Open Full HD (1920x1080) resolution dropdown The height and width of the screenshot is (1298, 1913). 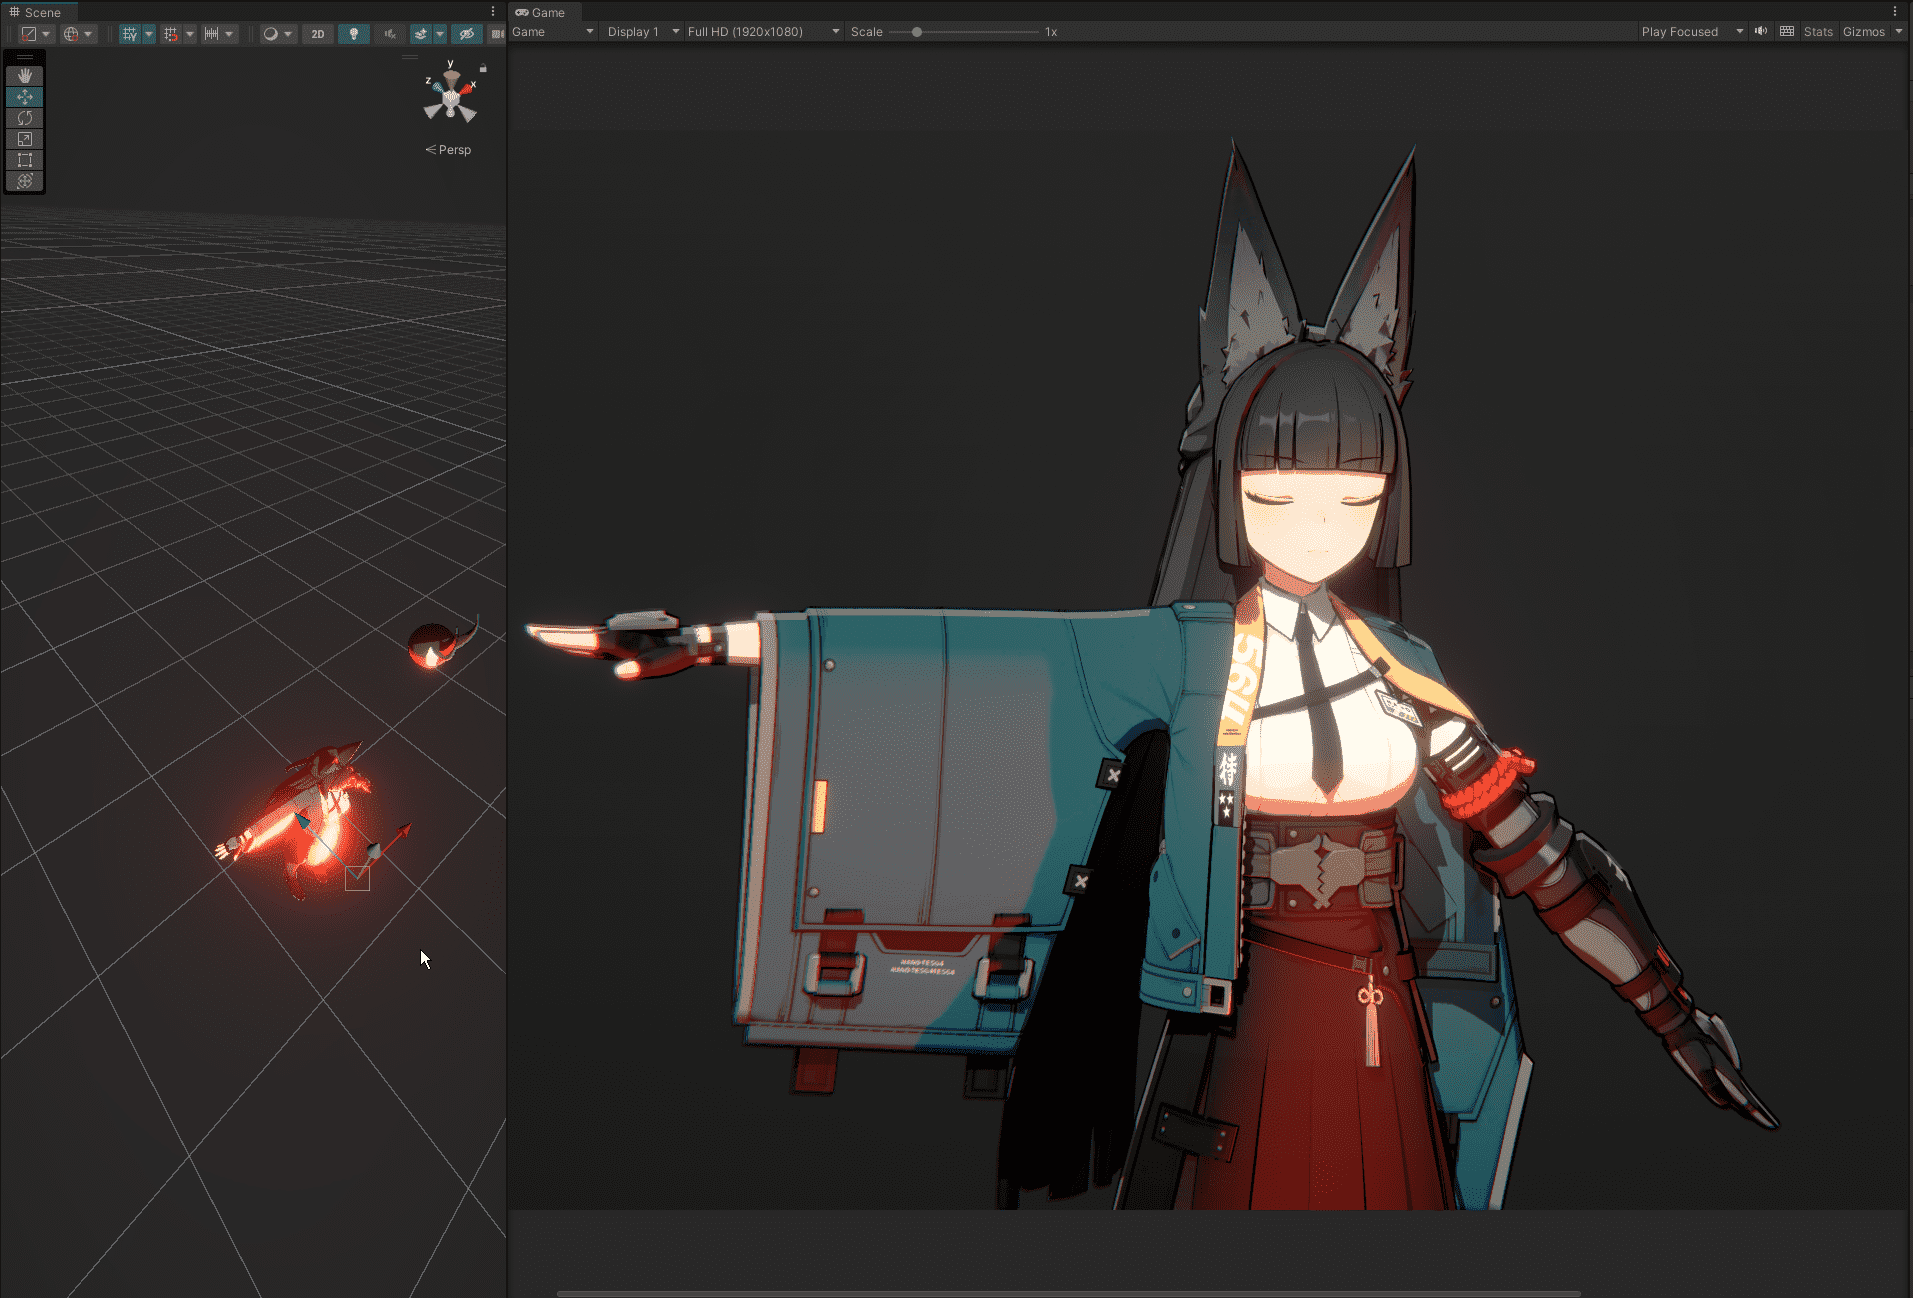(x=763, y=32)
